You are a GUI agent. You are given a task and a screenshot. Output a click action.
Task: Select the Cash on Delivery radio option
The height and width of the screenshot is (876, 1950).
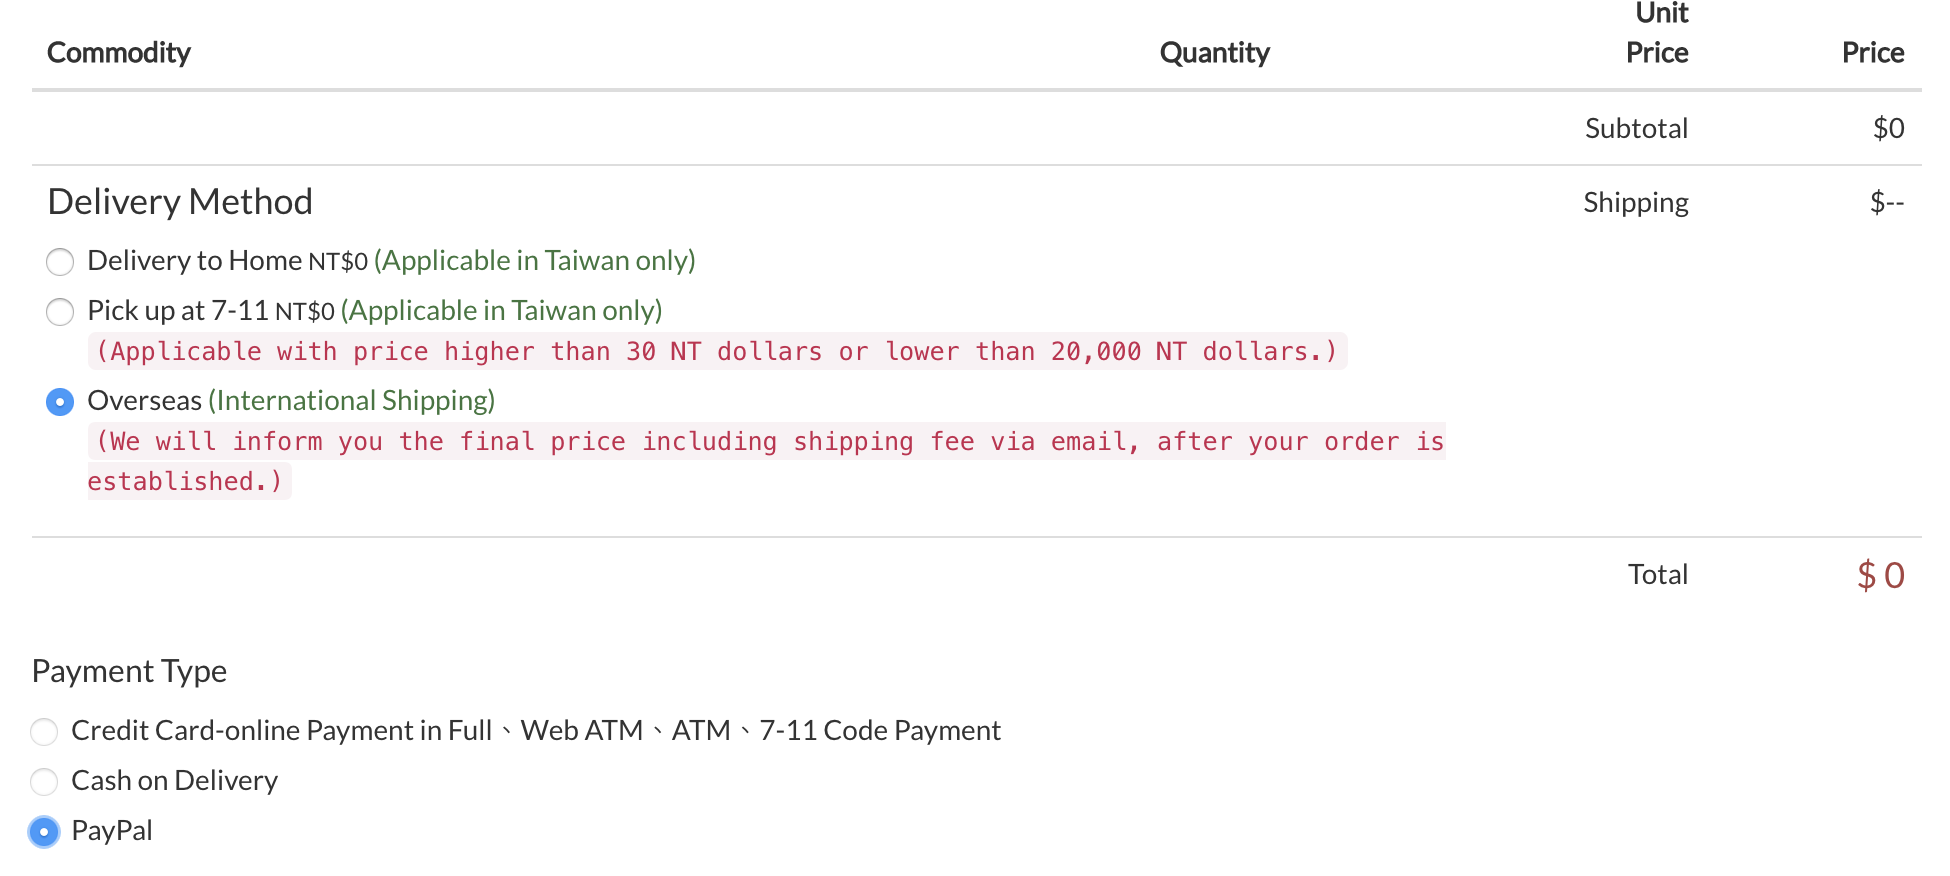(x=44, y=782)
